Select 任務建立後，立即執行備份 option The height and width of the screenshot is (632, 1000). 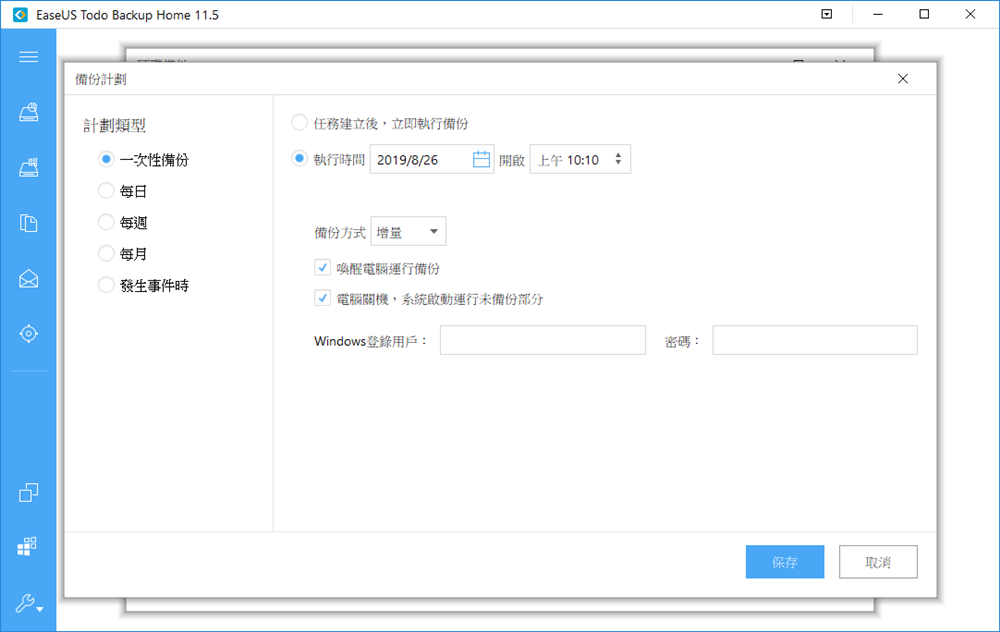click(299, 122)
